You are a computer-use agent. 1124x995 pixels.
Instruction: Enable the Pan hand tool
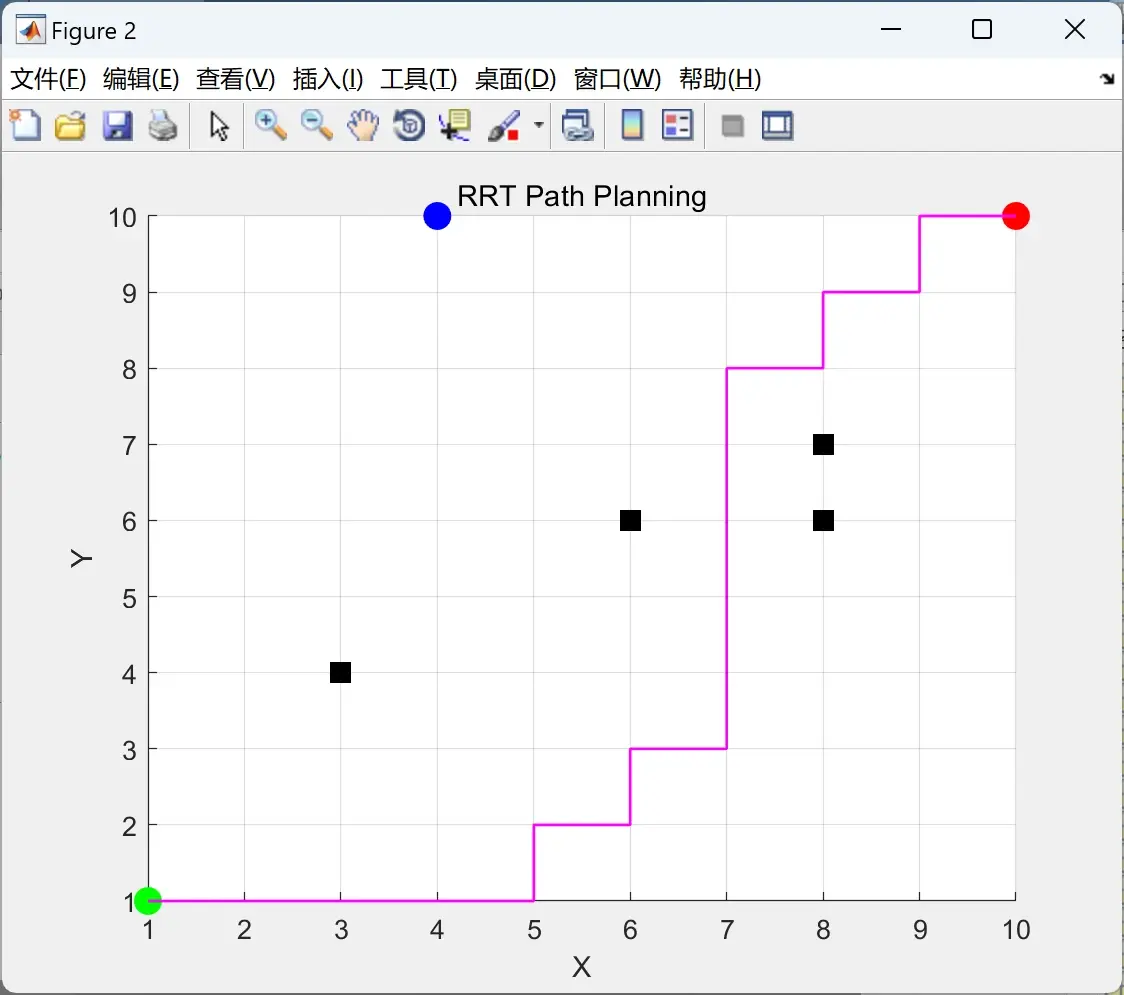[363, 125]
